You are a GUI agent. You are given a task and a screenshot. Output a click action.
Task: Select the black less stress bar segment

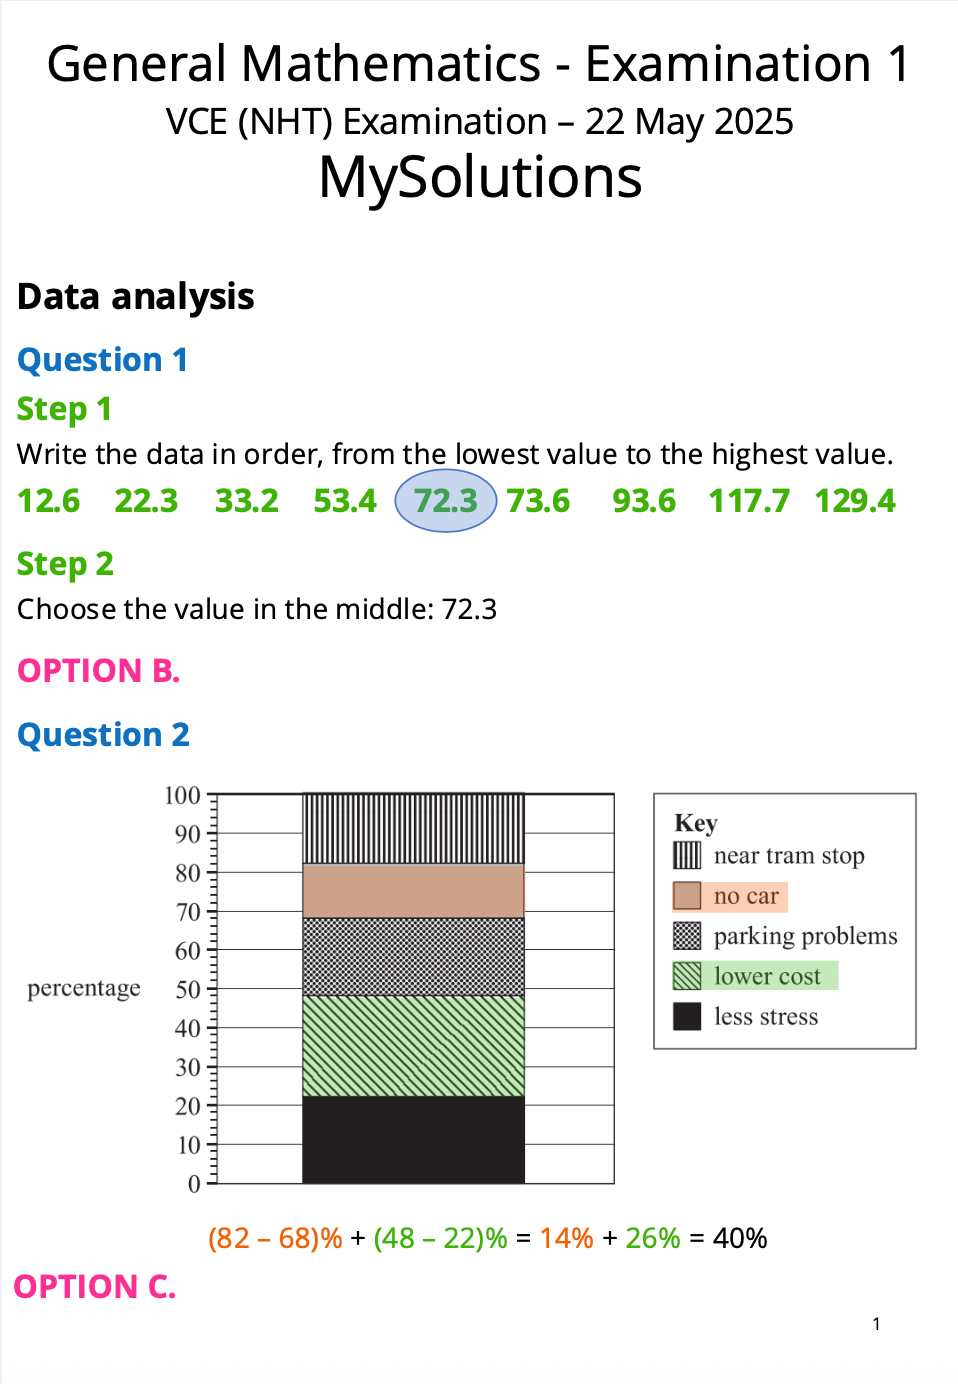(414, 1140)
